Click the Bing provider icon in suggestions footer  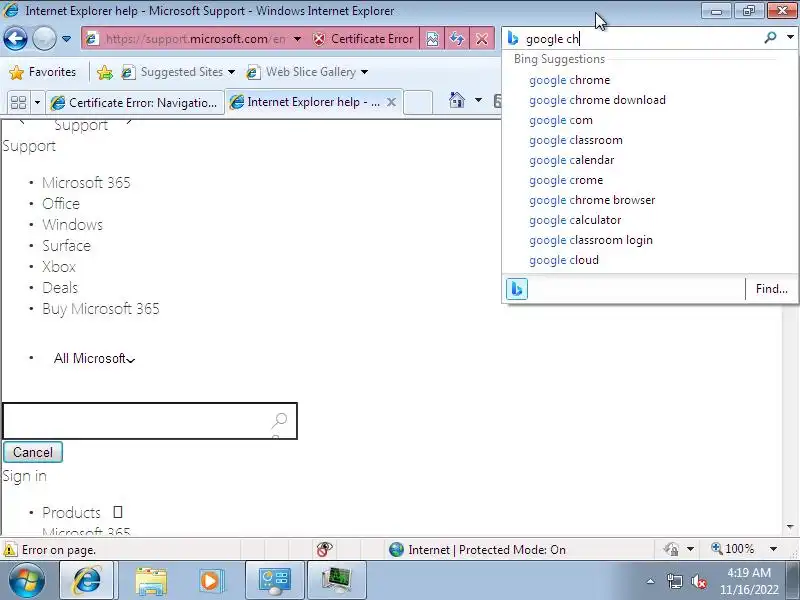point(516,289)
